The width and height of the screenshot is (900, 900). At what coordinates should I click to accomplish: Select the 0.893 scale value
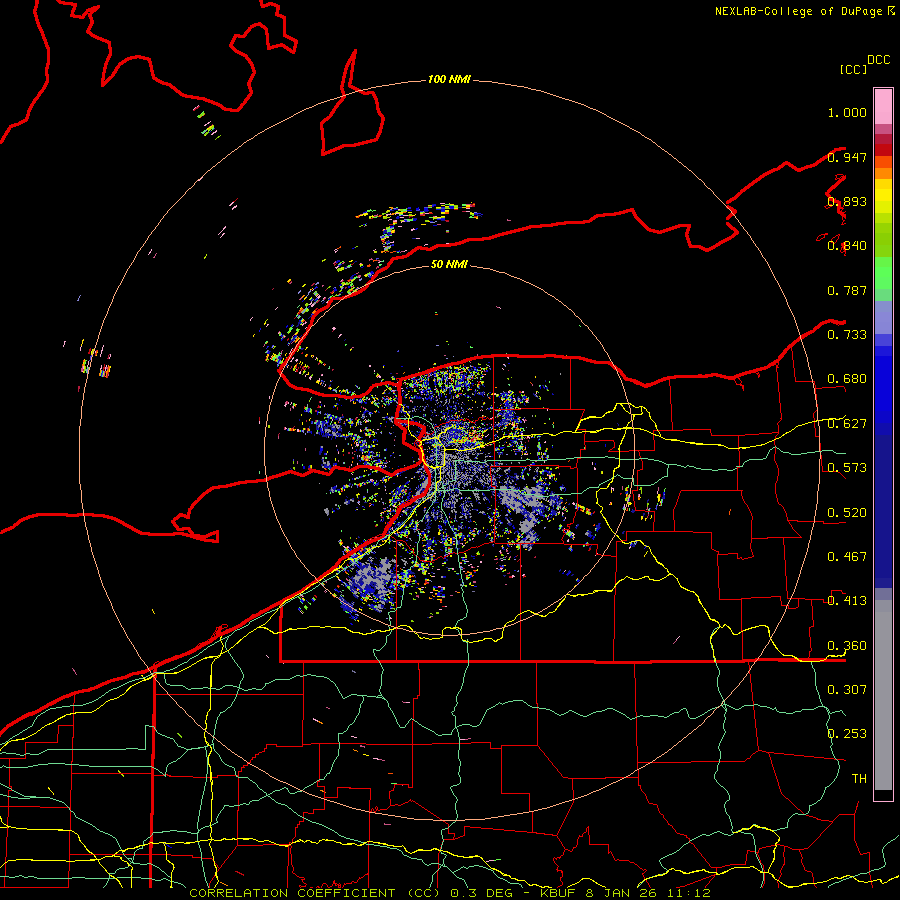[847, 201]
